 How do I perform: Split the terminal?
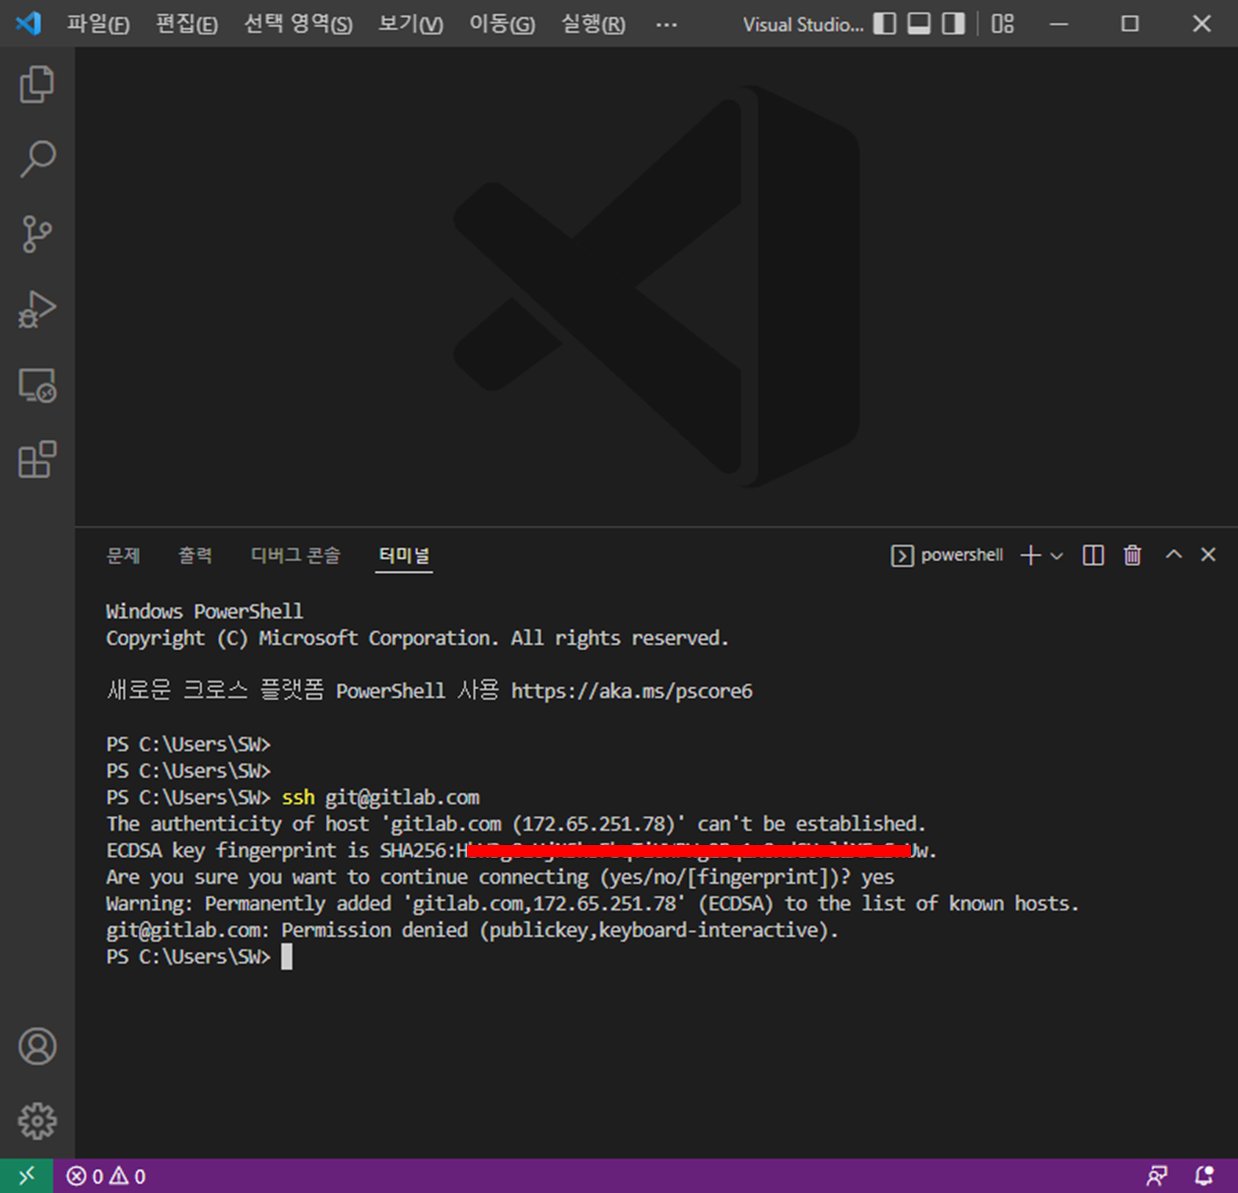coord(1093,555)
